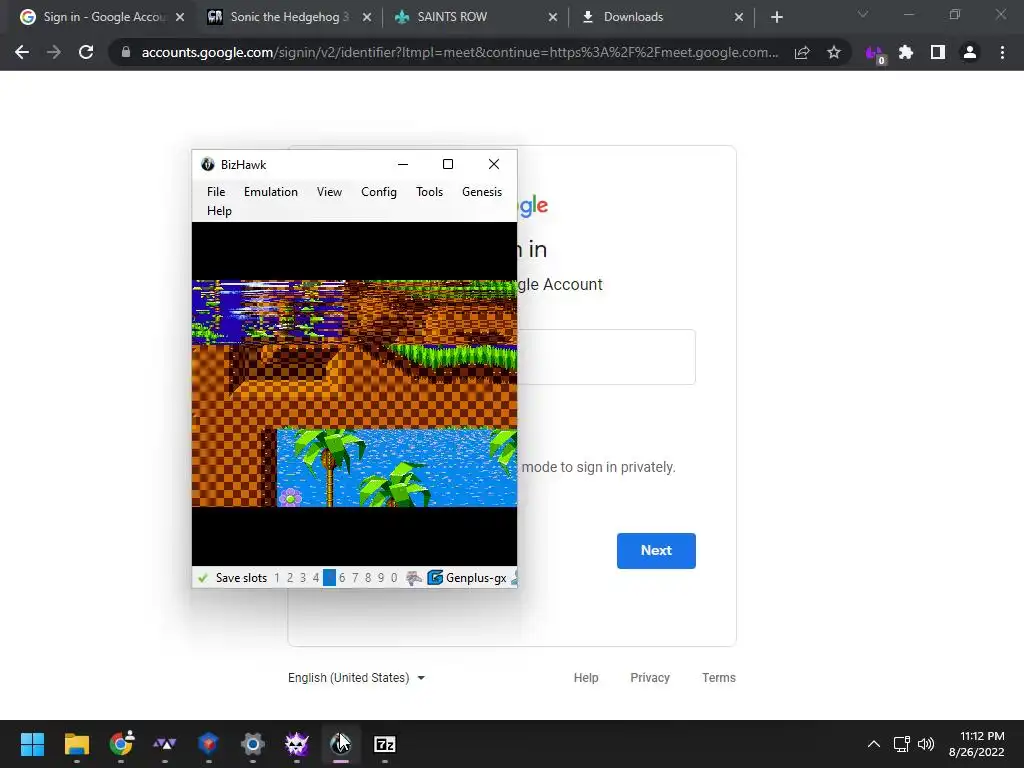
Task: Open Chrome Extensions puzzle menu
Action: click(906, 52)
